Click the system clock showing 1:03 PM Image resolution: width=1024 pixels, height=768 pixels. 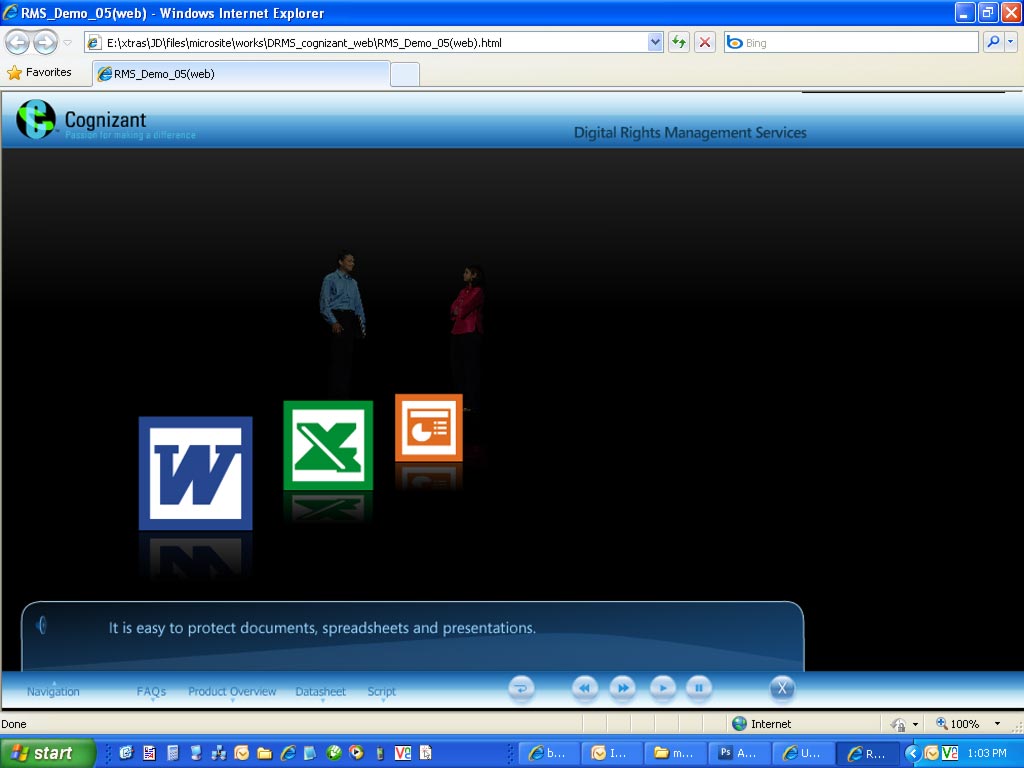click(x=987, y=753)
